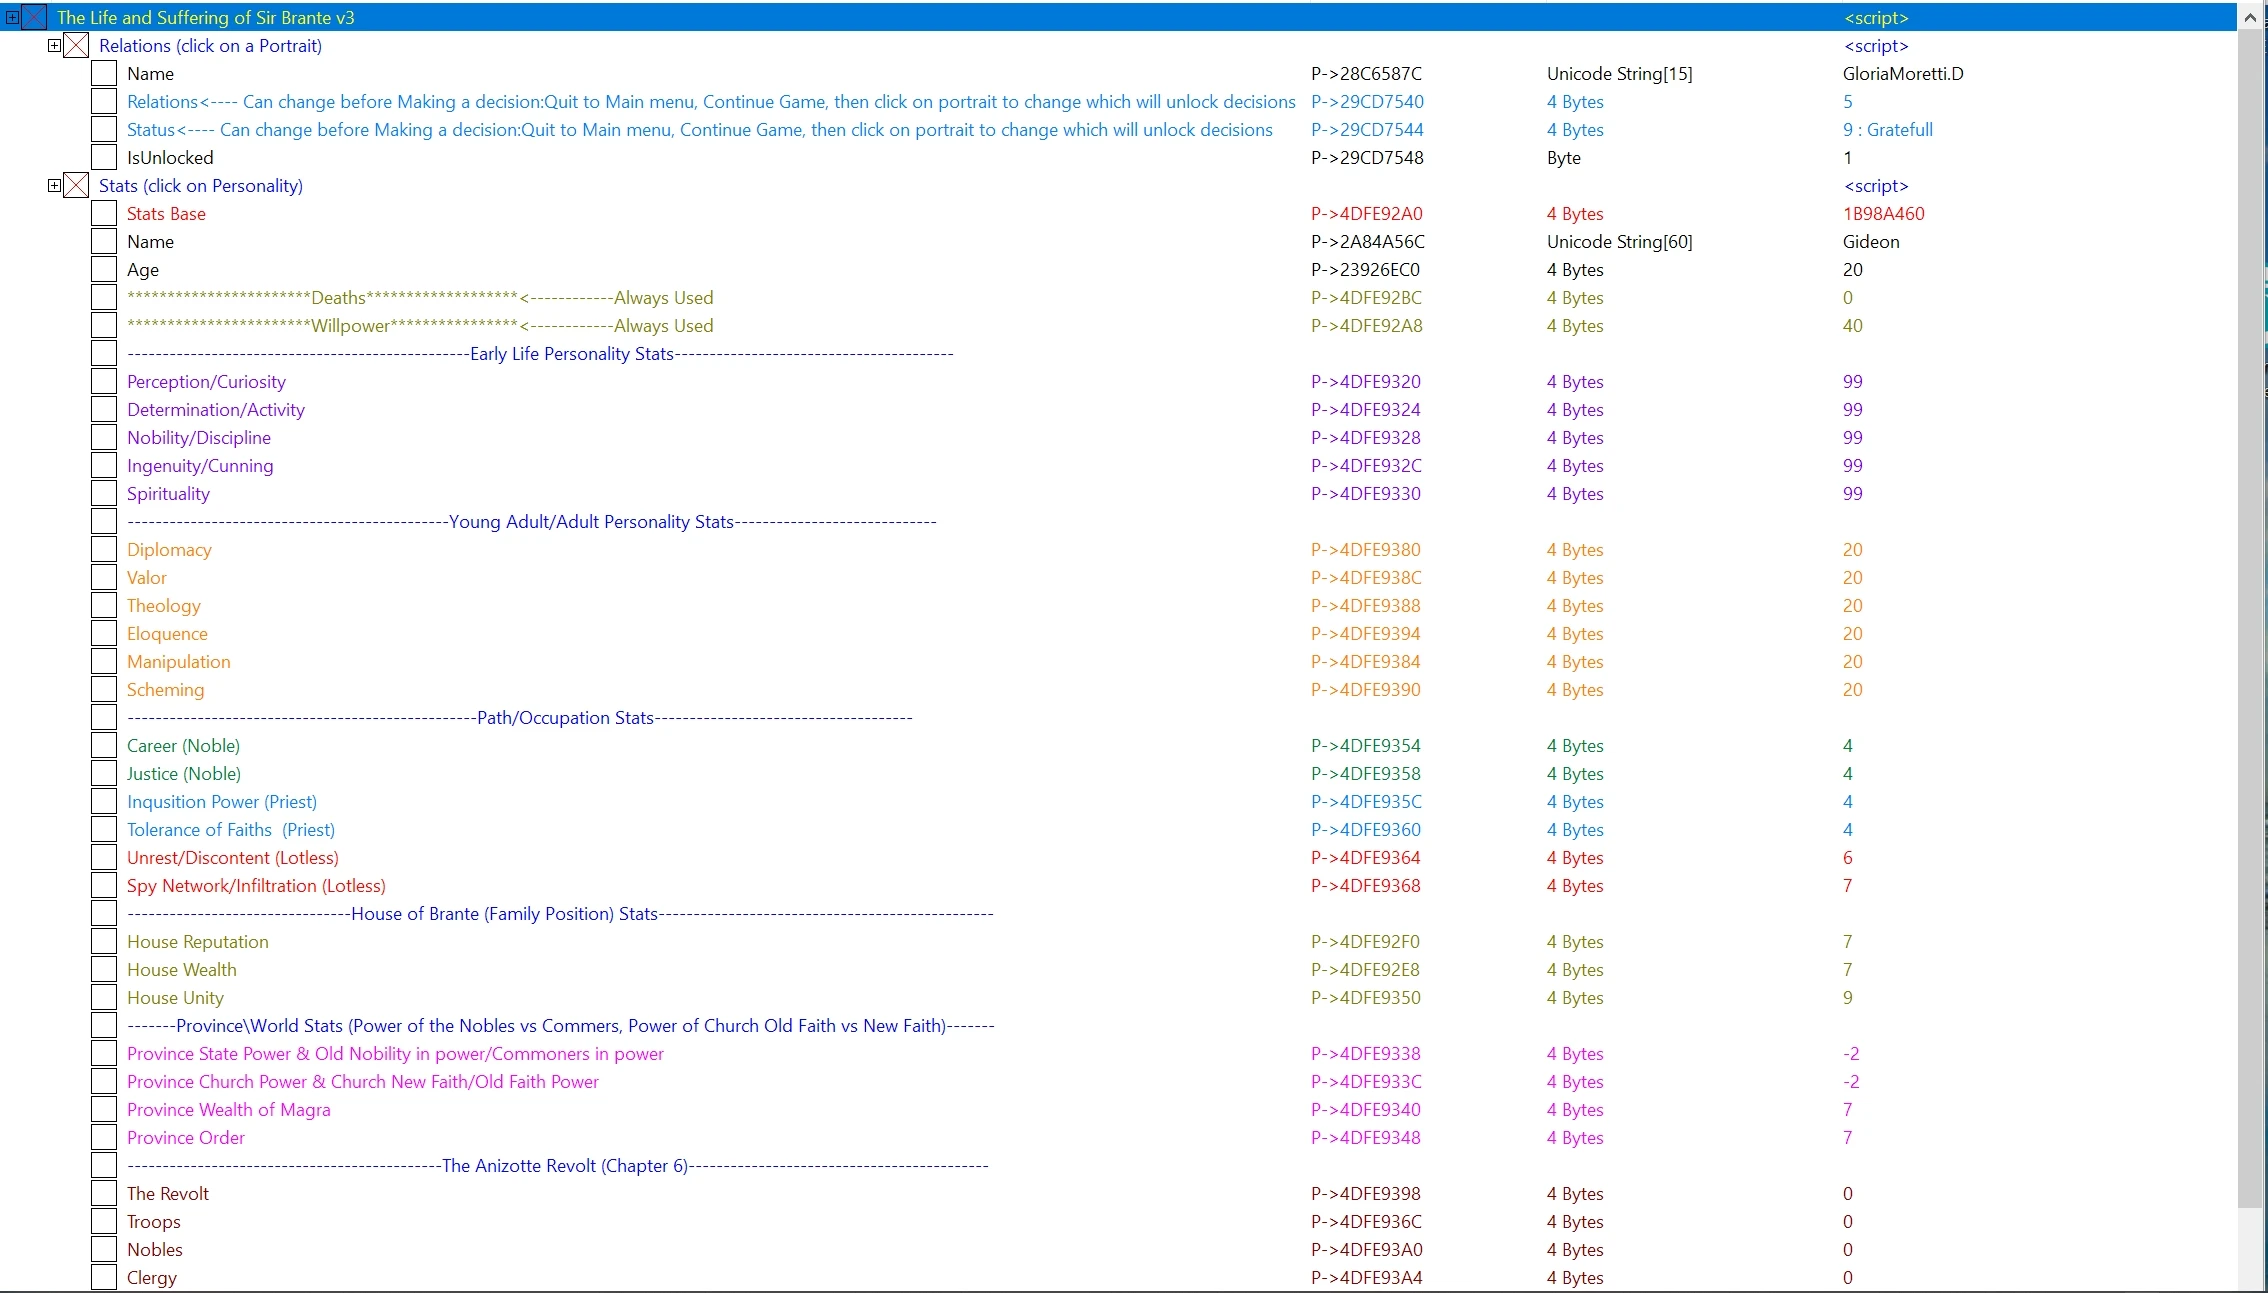Click the GloriaMoretti.D name value
The height and width of the screenshot is (1293, 2268).
[x=1902, y=73]
